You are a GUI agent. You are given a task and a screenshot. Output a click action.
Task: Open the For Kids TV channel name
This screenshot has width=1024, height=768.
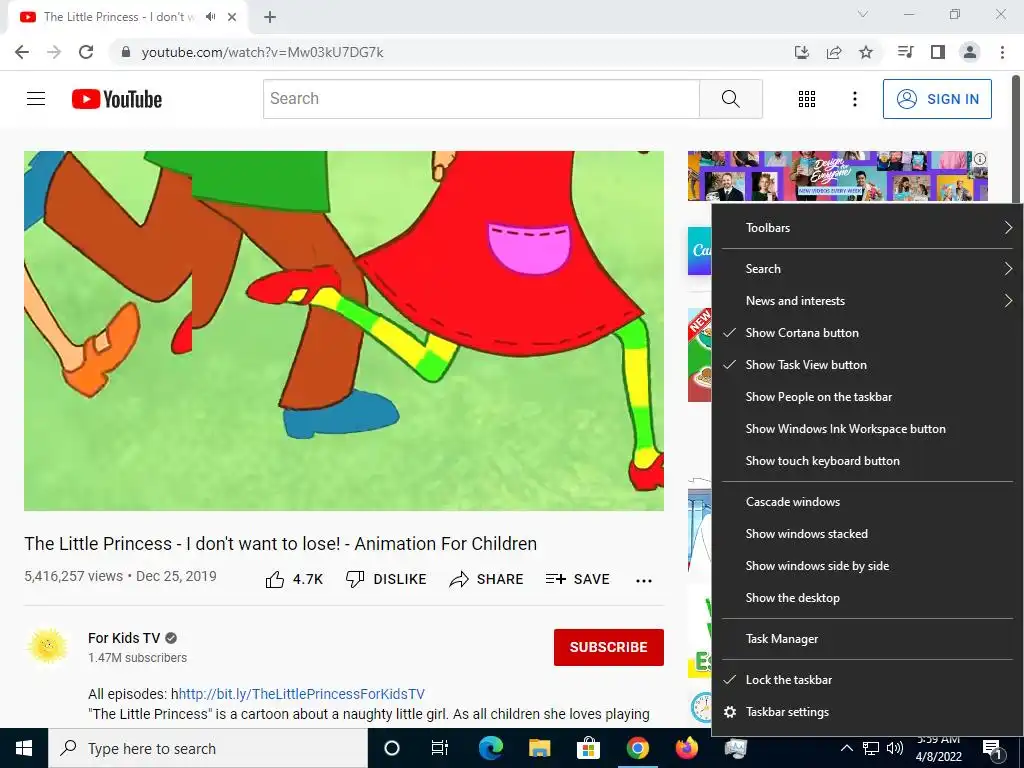pyautogui.click(x=124, y=638)
